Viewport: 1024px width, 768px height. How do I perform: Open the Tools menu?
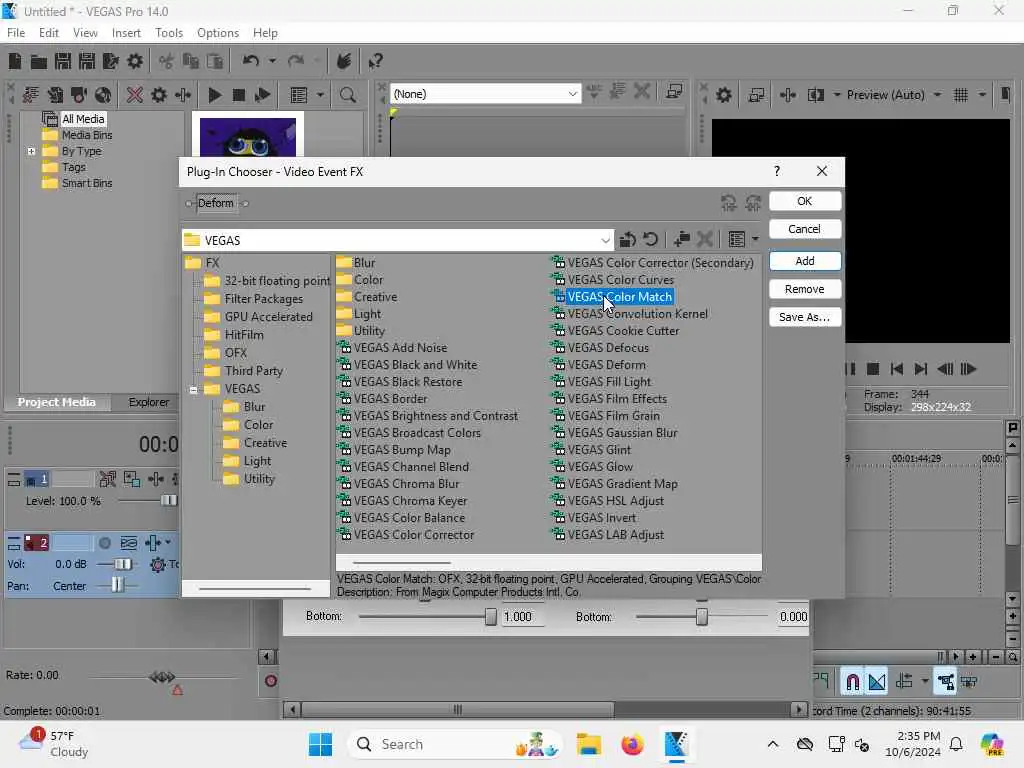[169, 33]
